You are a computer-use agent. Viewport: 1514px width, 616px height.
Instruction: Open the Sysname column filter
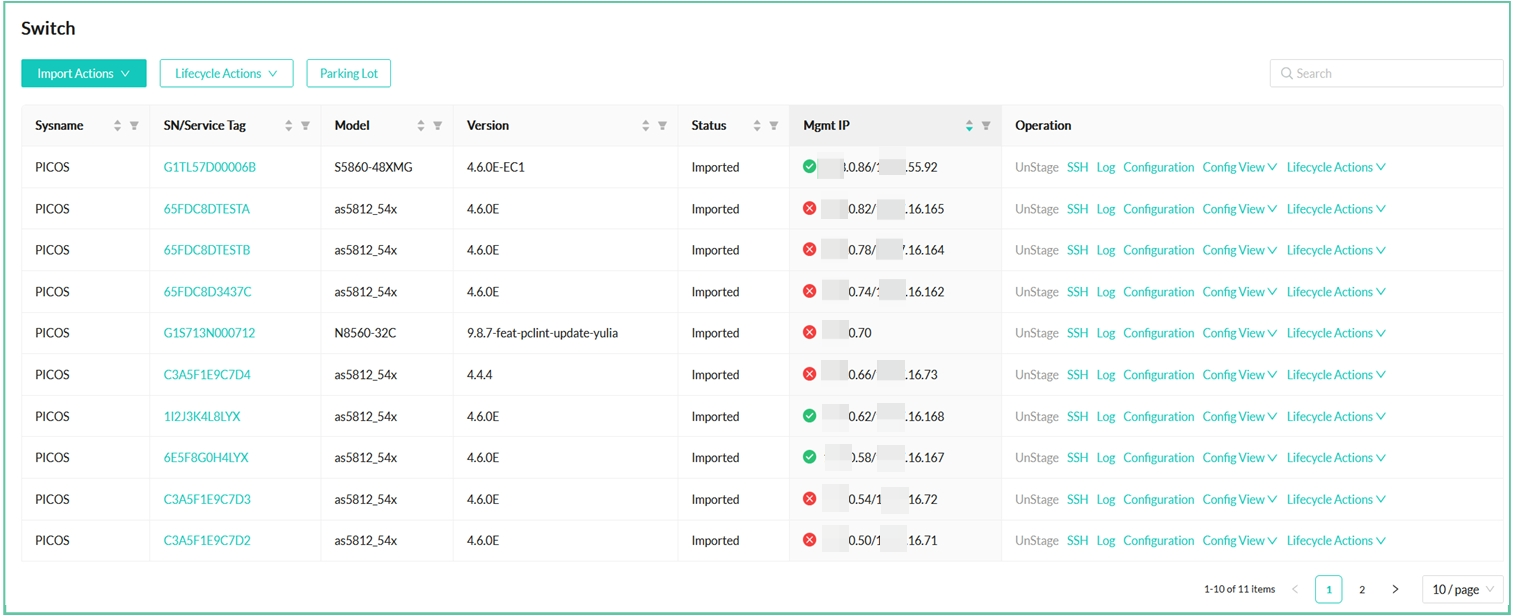click(x=134, y=126)
